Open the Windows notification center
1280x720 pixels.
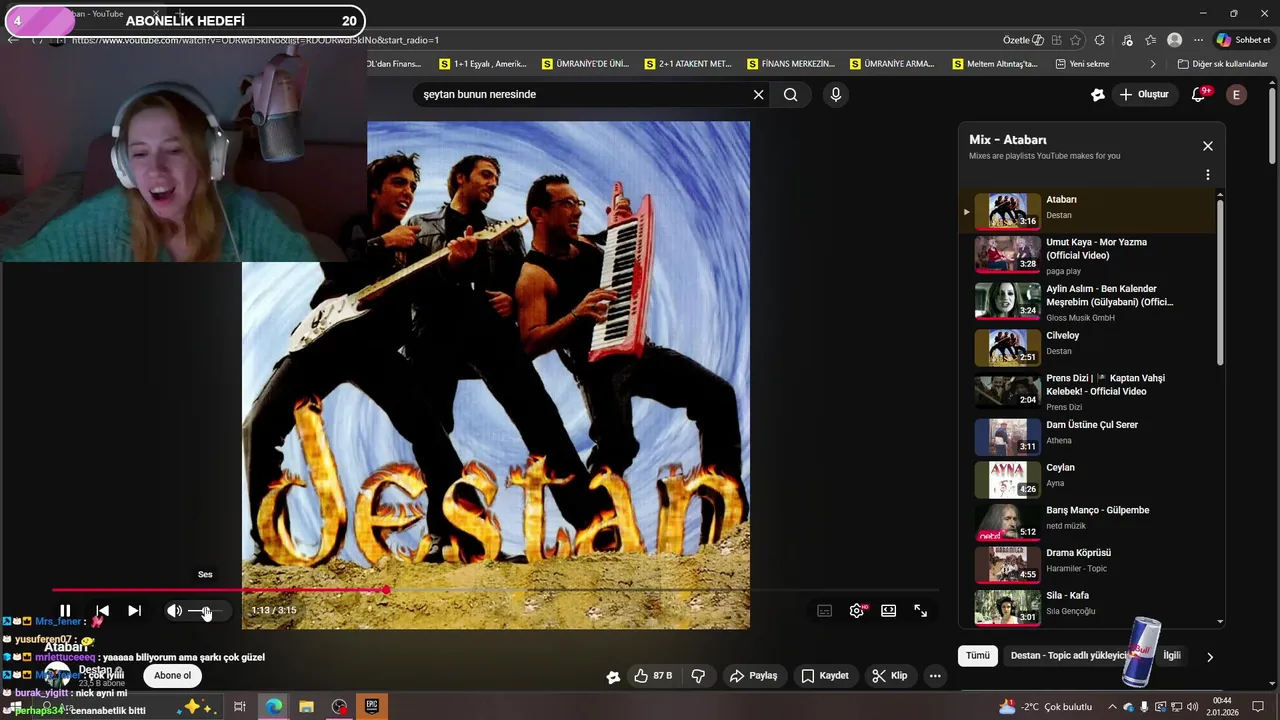tap(1259, 707)
